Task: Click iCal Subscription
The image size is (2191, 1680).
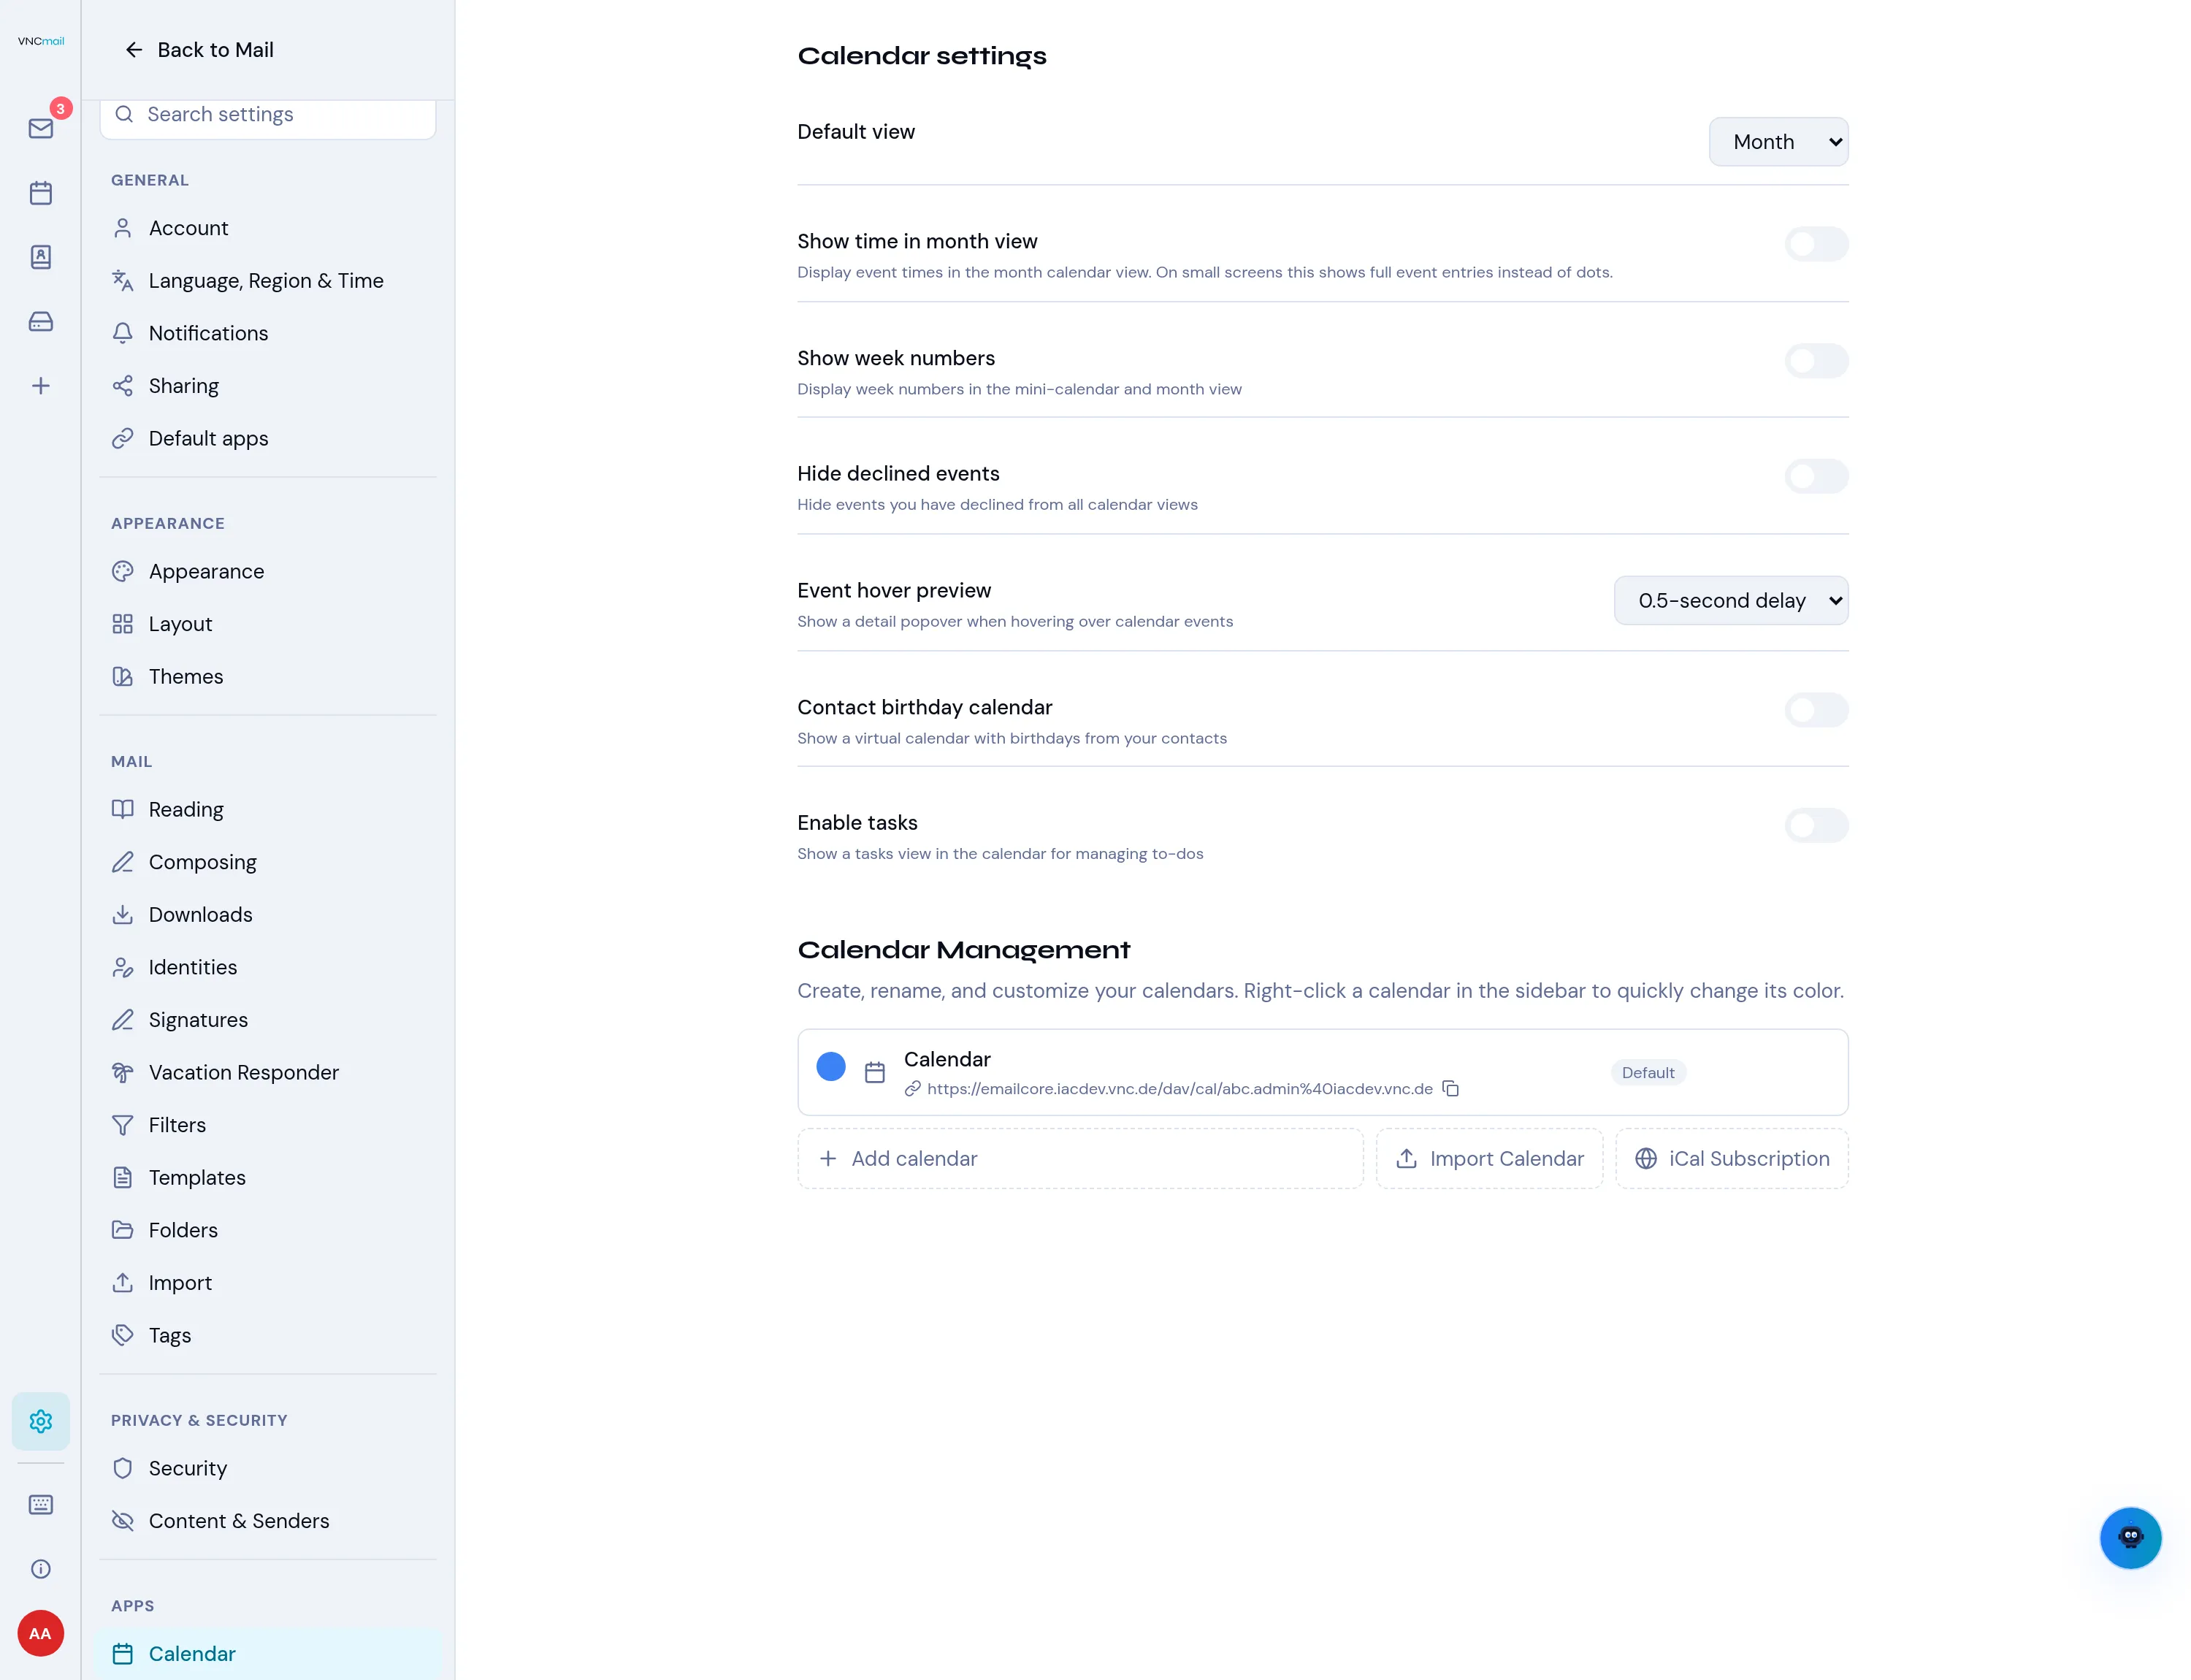Action: (x=1731, y=1159)
